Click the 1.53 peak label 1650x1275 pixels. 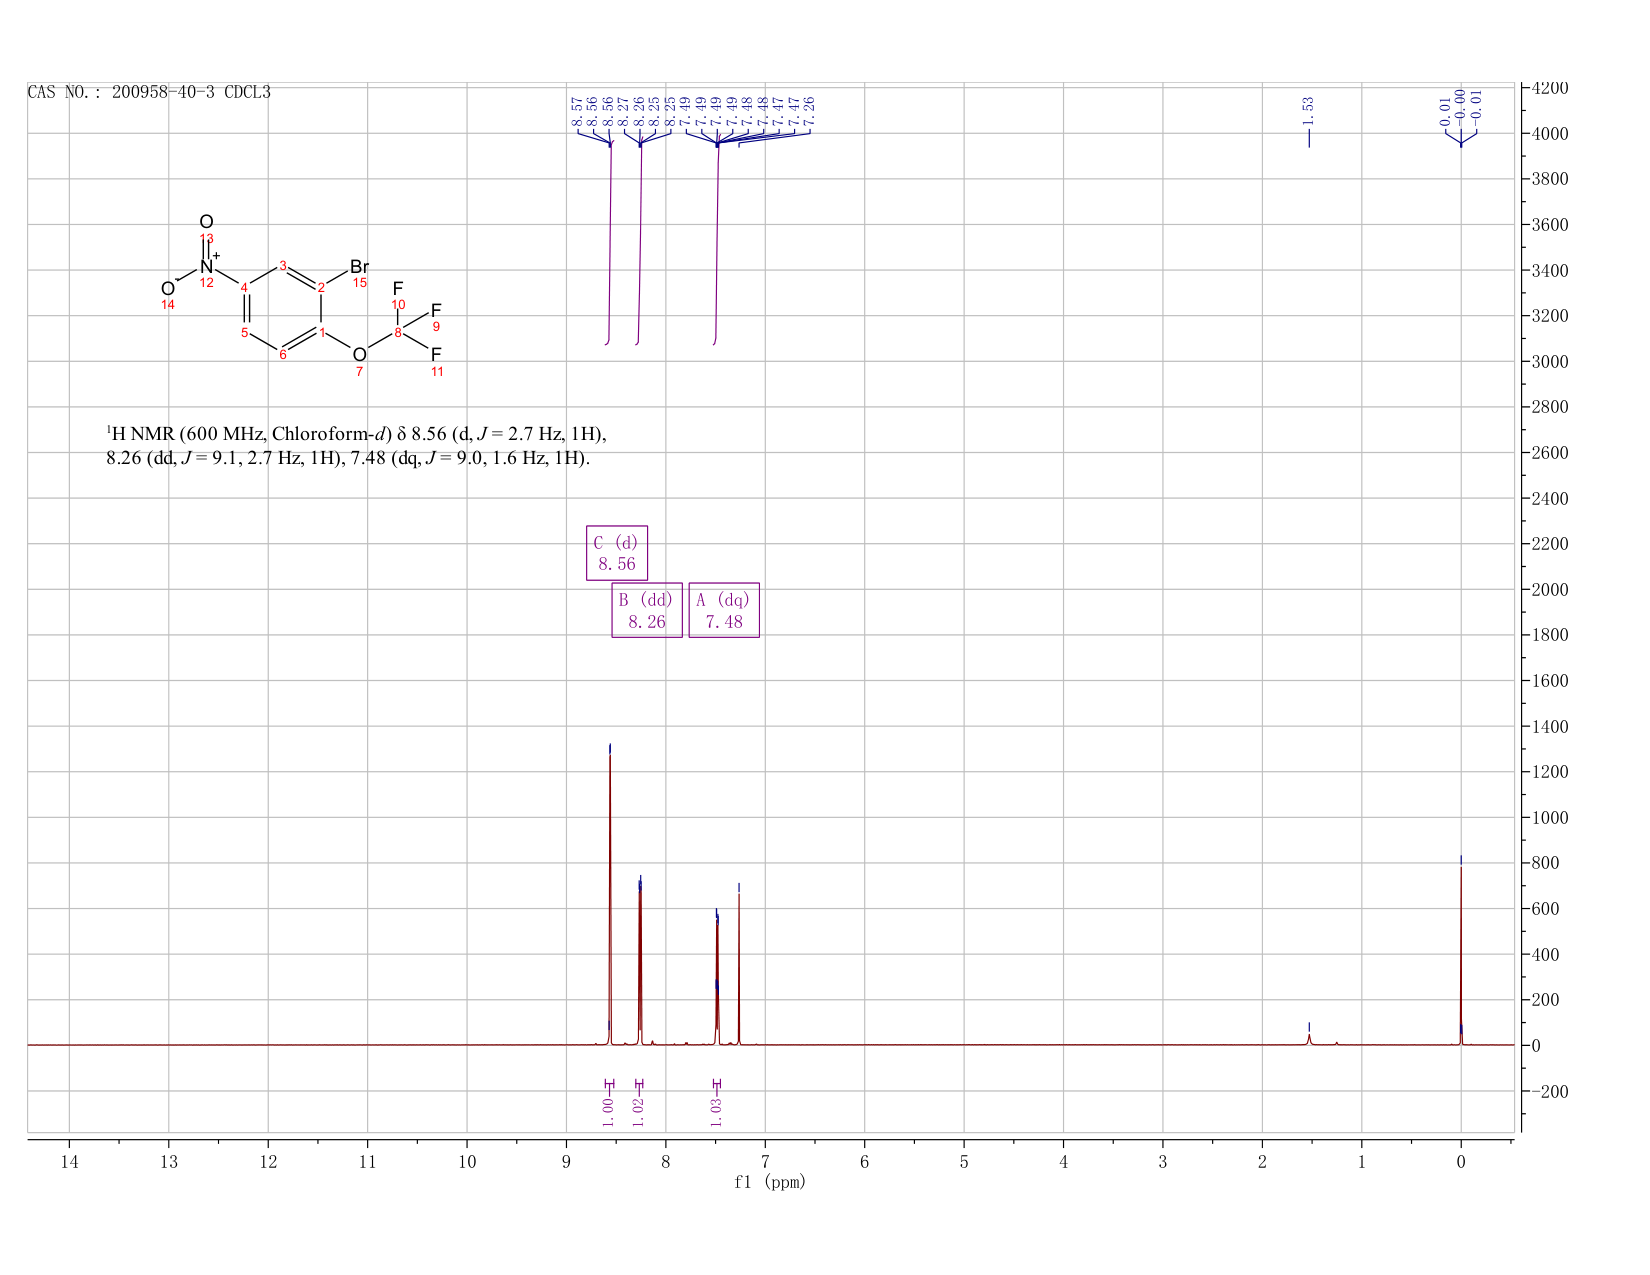[1308, 110]
